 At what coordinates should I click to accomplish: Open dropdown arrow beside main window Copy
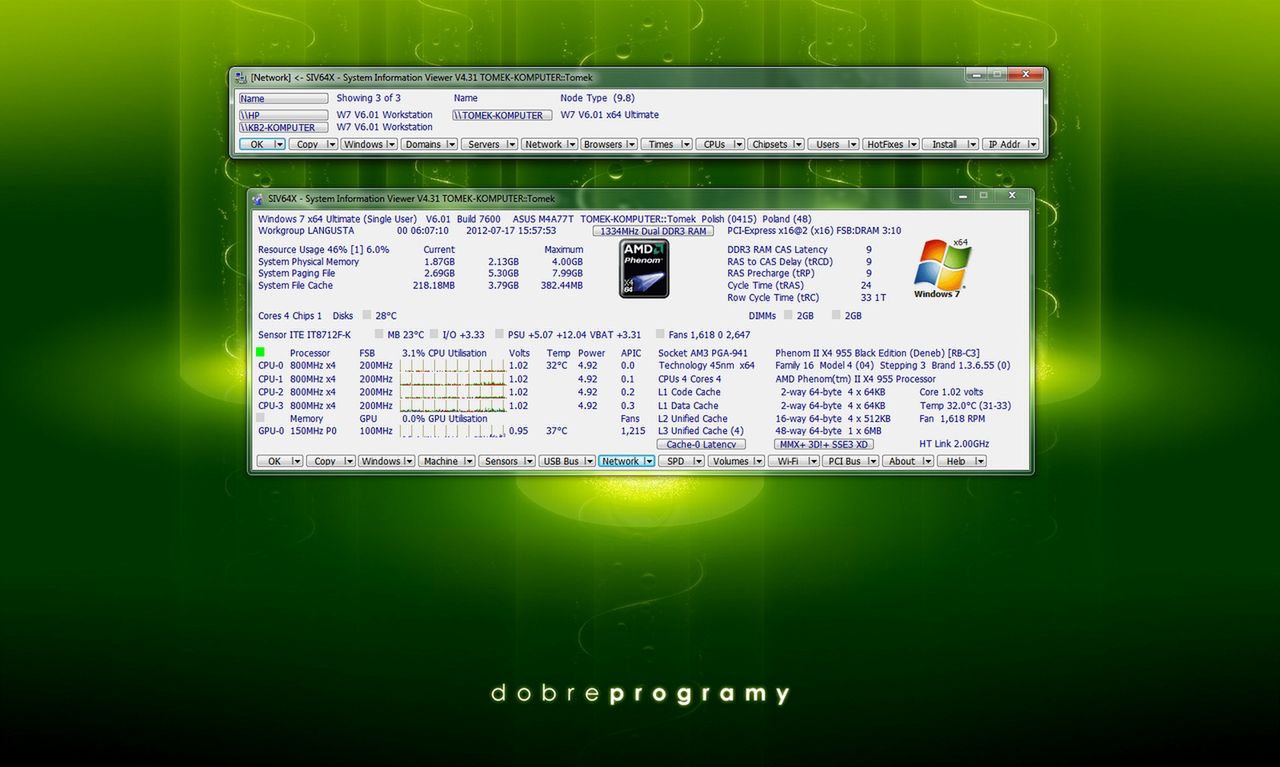349,461
